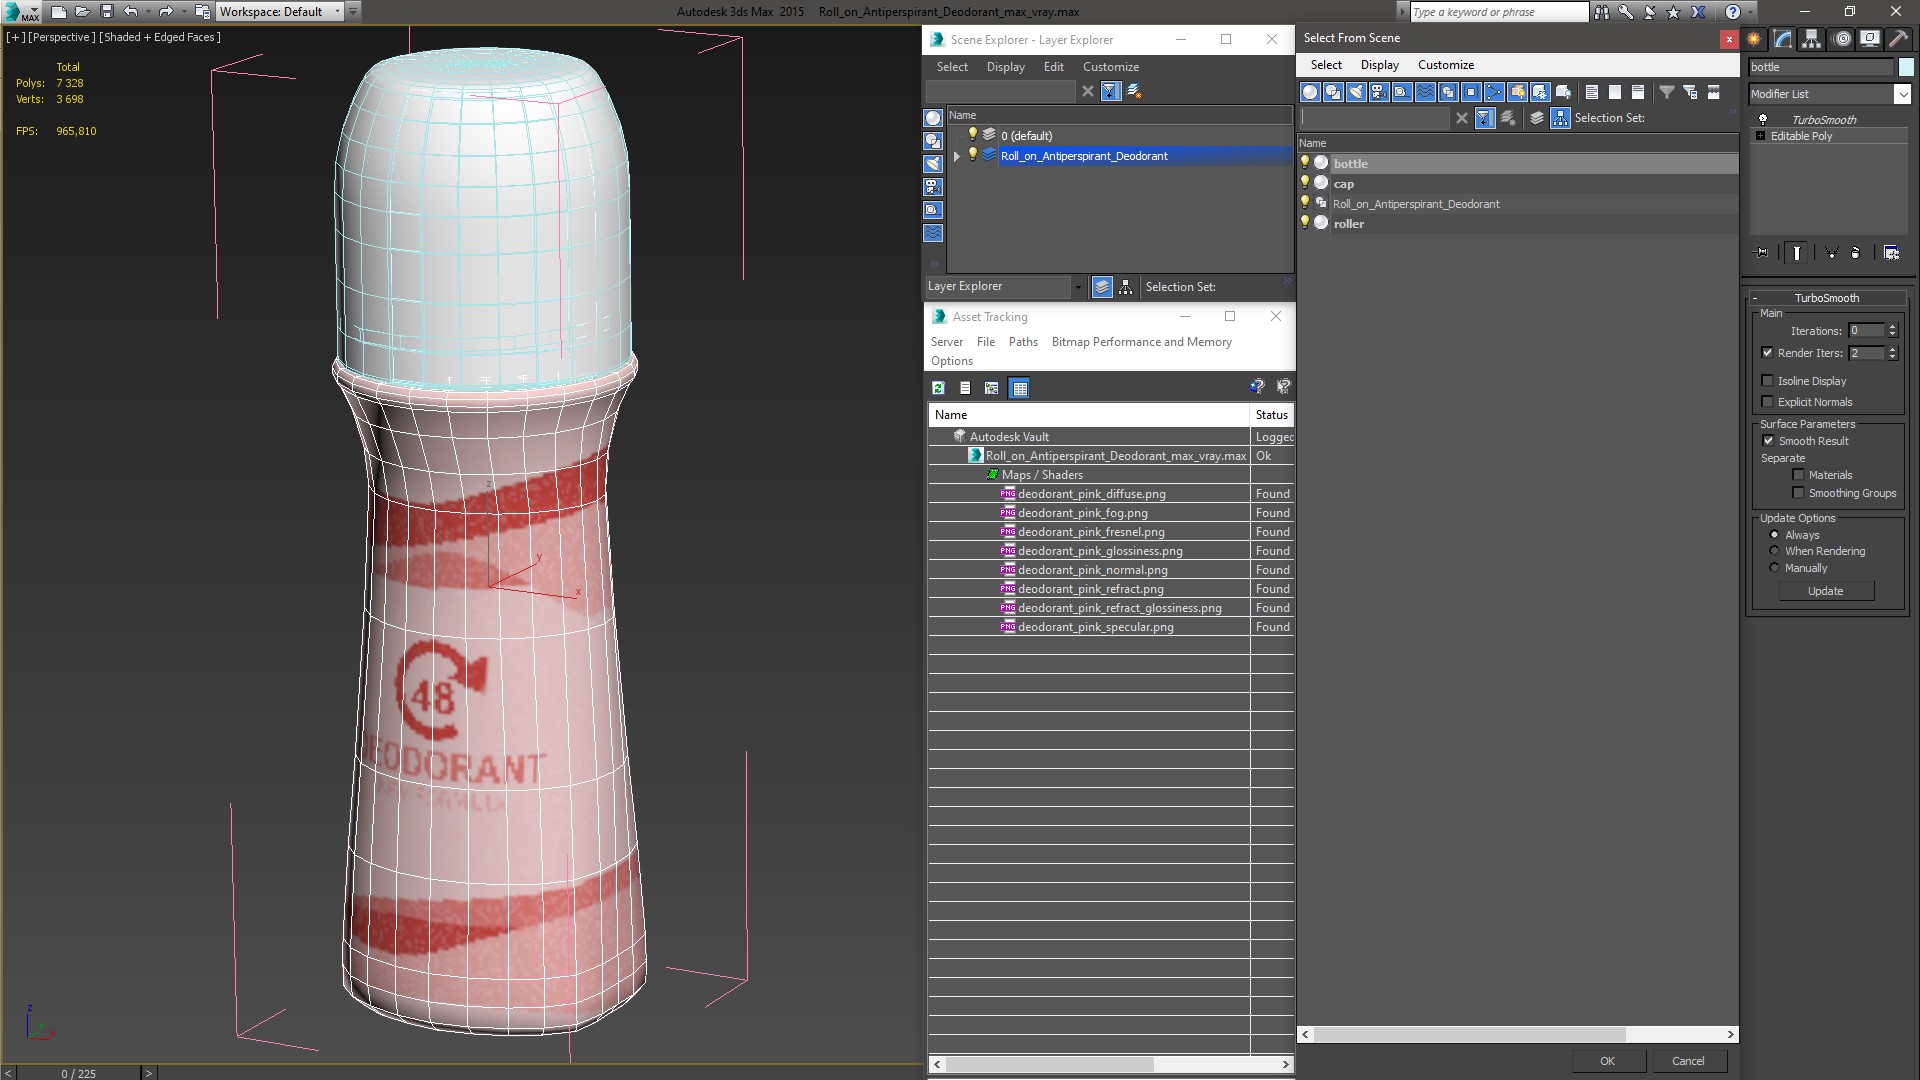Open the Motion command panel tab
The image size is (1920, 1080).
(x=1841, y=39)
